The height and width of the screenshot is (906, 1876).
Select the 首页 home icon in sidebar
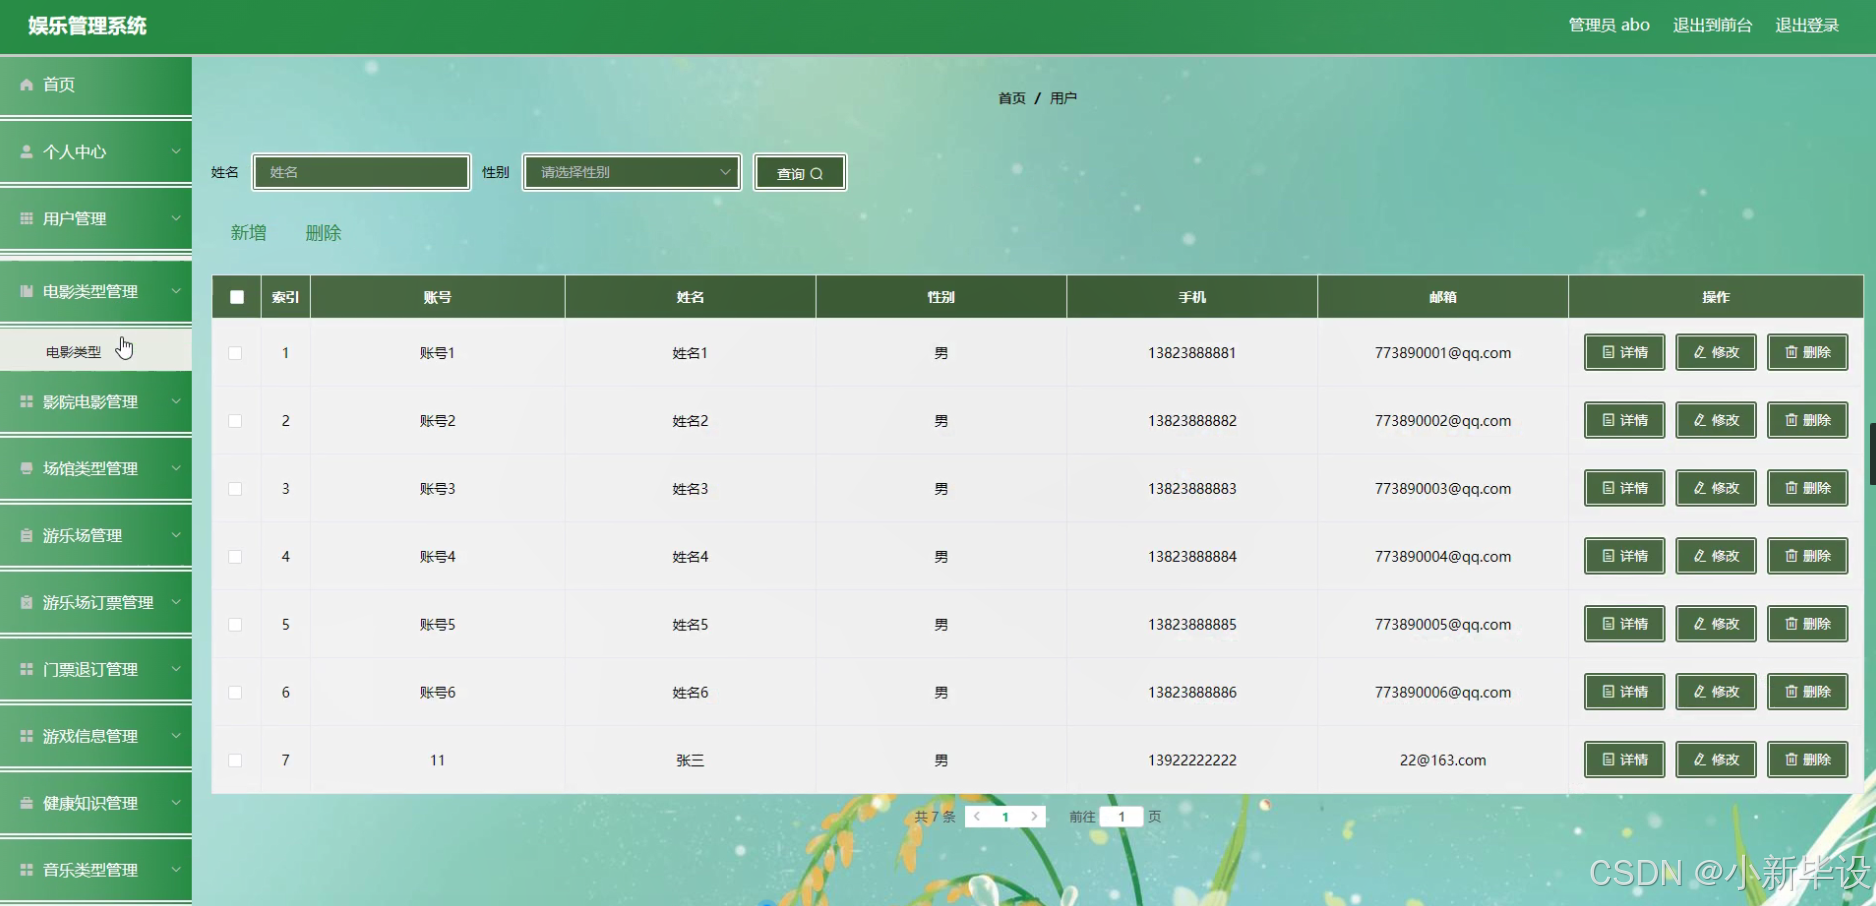click(27, 85)
